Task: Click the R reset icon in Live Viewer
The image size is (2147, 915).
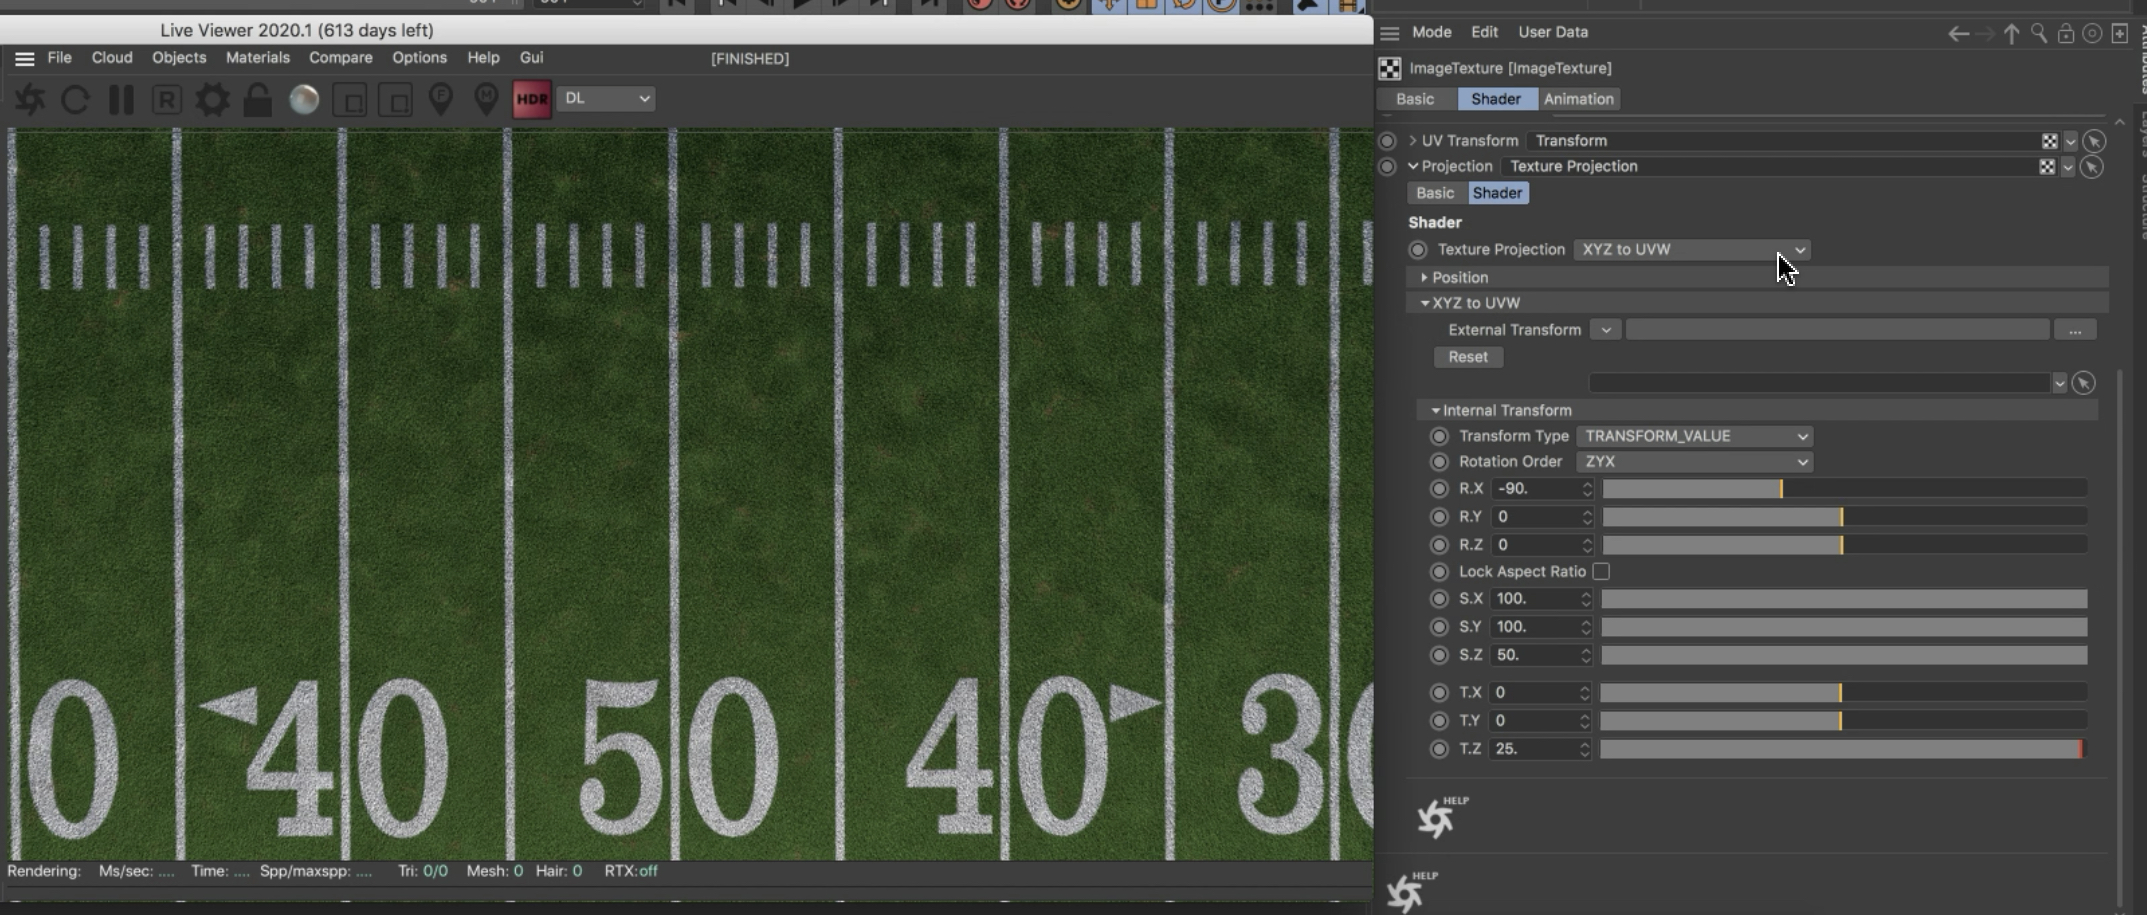Action: 167,99
